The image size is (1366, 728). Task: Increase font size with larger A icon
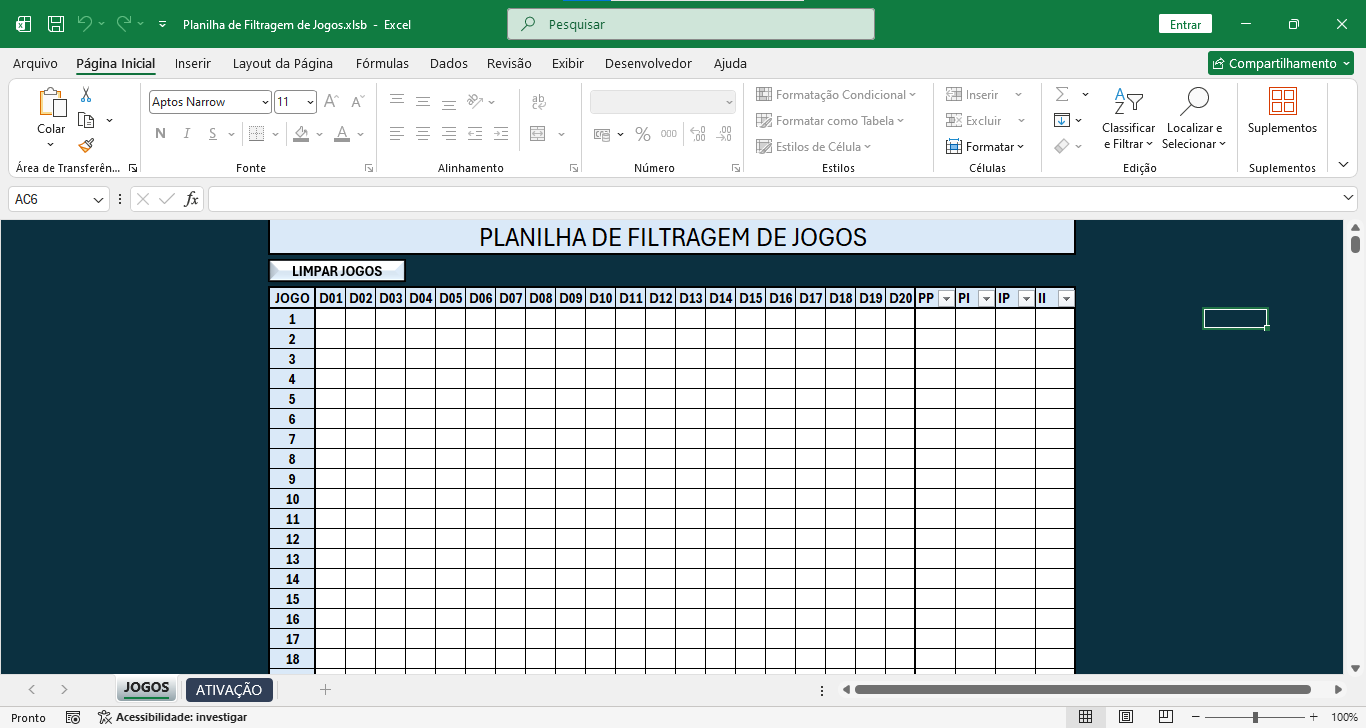click(x=331, y=102)
